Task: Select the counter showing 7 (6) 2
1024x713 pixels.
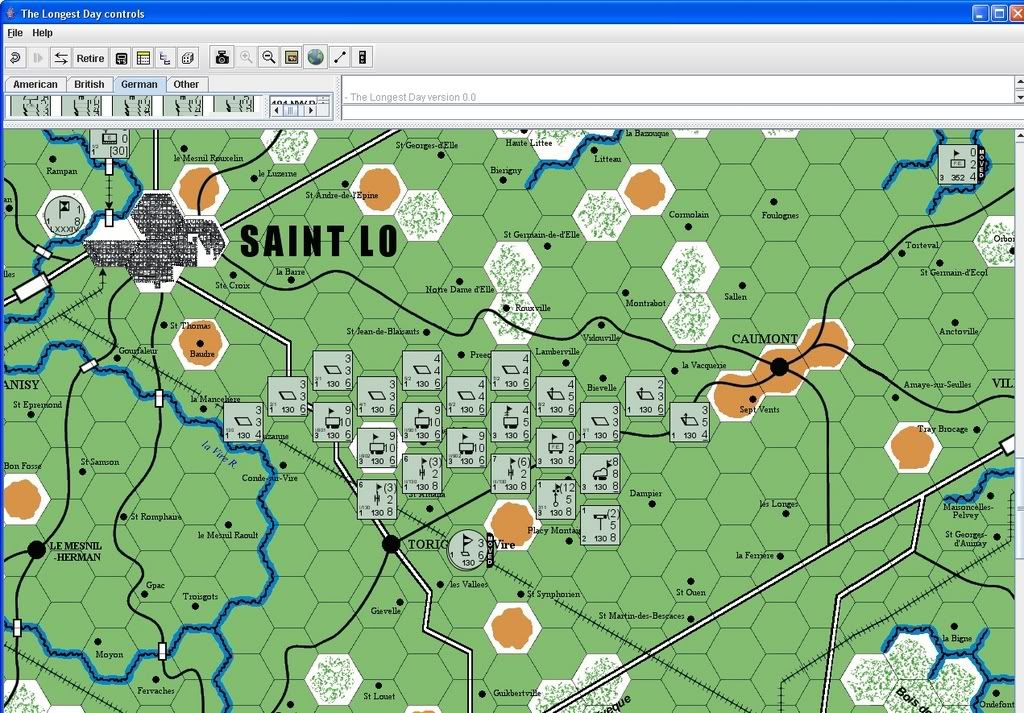Action: 511,473
